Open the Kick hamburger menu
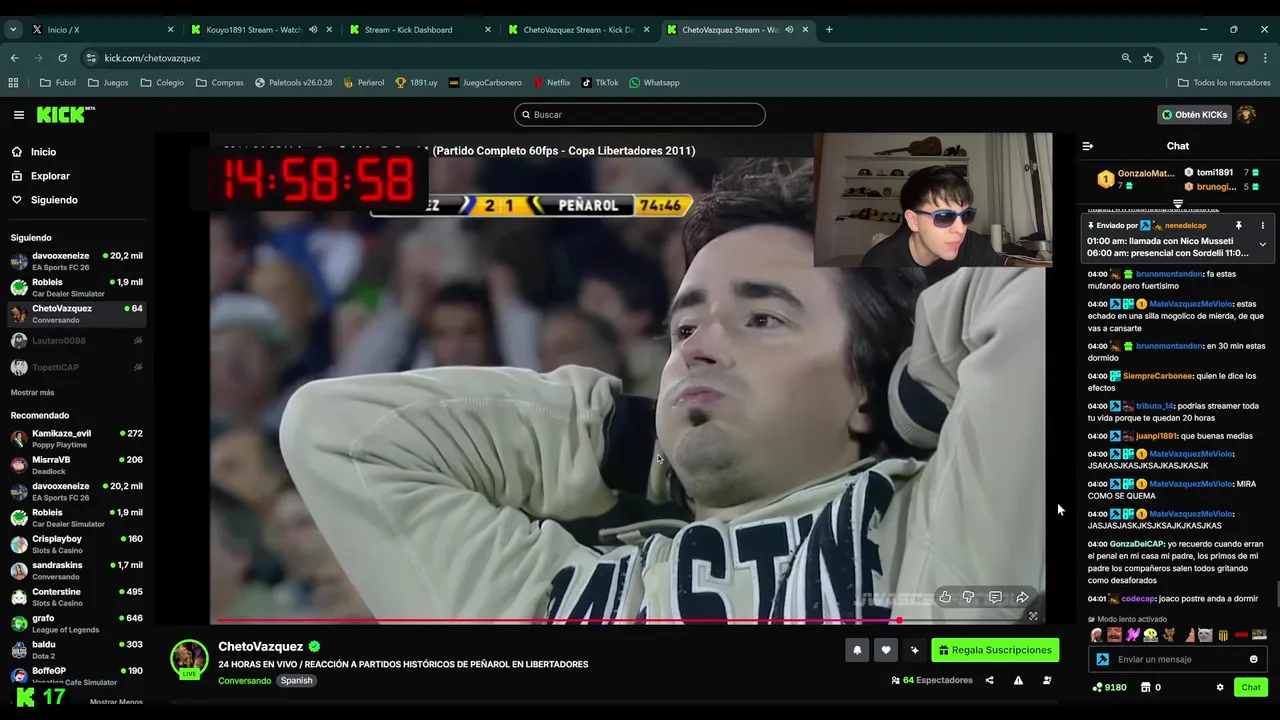 coord(18,115)
